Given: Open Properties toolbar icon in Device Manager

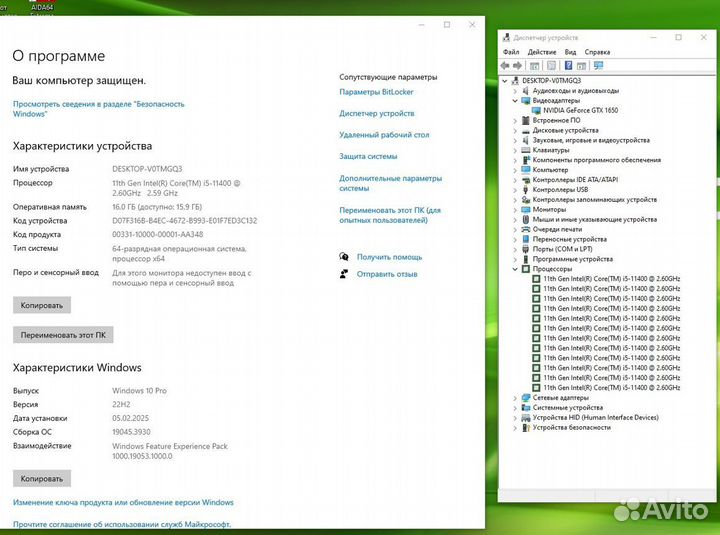Looking at the screenshot, I should point(551,66).
